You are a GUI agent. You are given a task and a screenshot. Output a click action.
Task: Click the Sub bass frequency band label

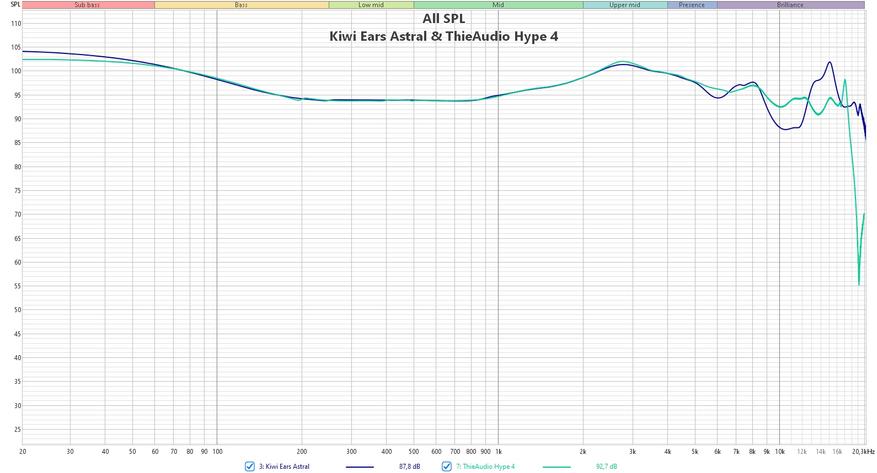87,5
